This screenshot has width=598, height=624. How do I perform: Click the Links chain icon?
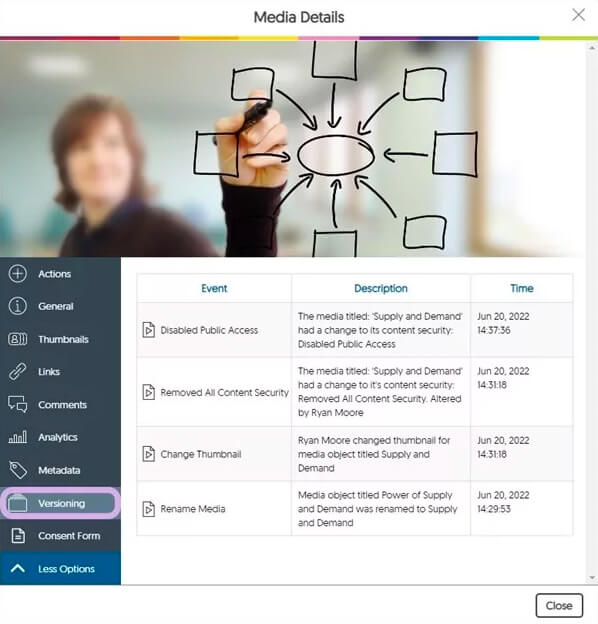(18, 372)
